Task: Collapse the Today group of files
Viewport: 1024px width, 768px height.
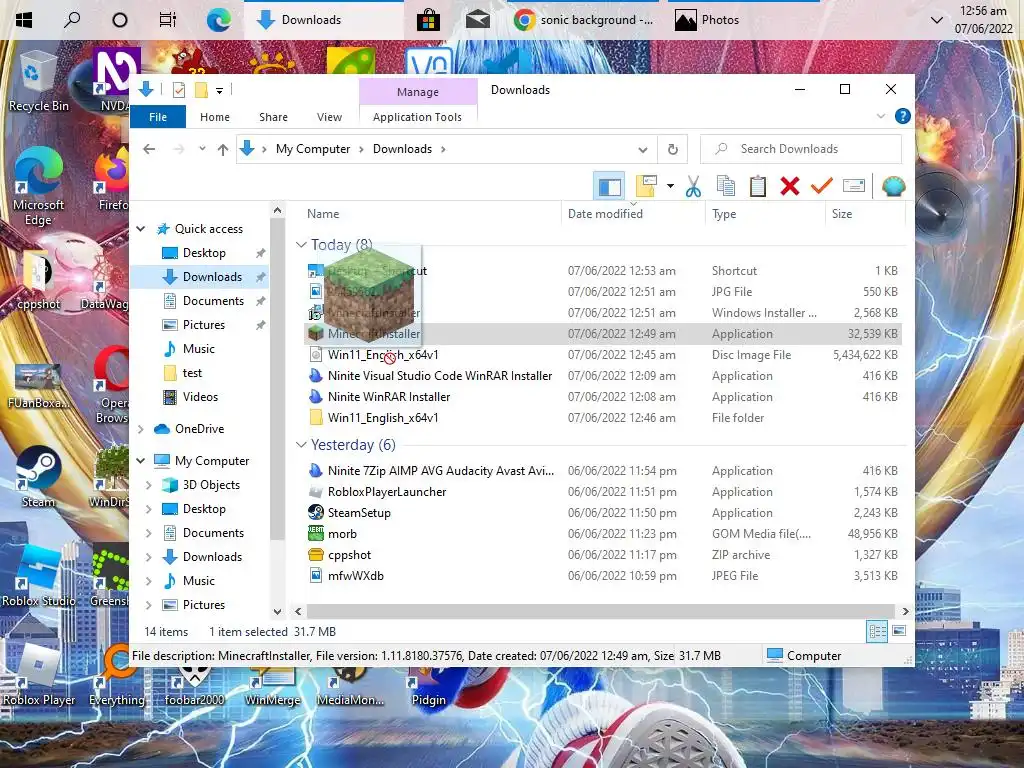Action: [301, 245]
